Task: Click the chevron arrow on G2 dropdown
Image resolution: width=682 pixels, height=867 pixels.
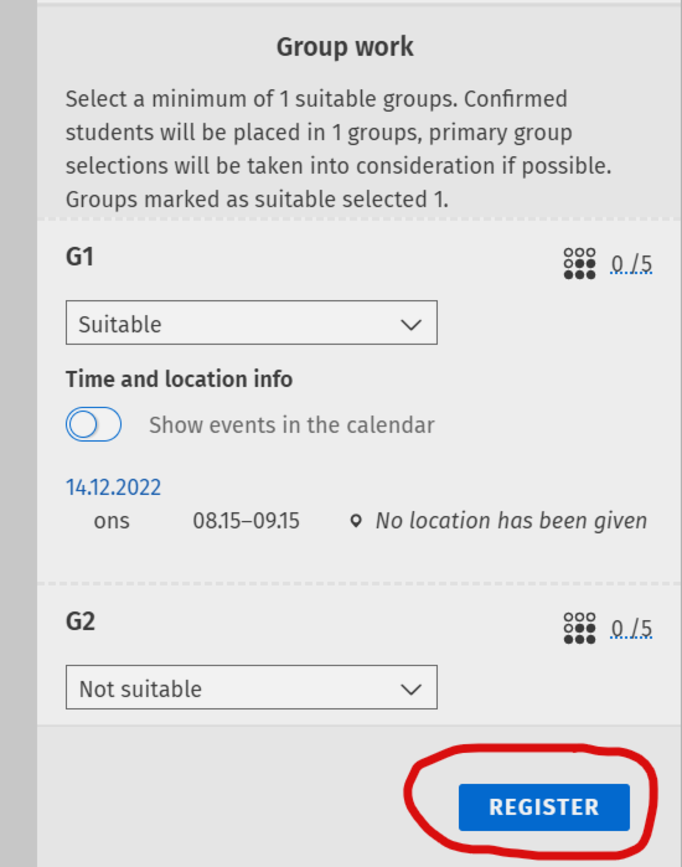Action: [410, 690]
